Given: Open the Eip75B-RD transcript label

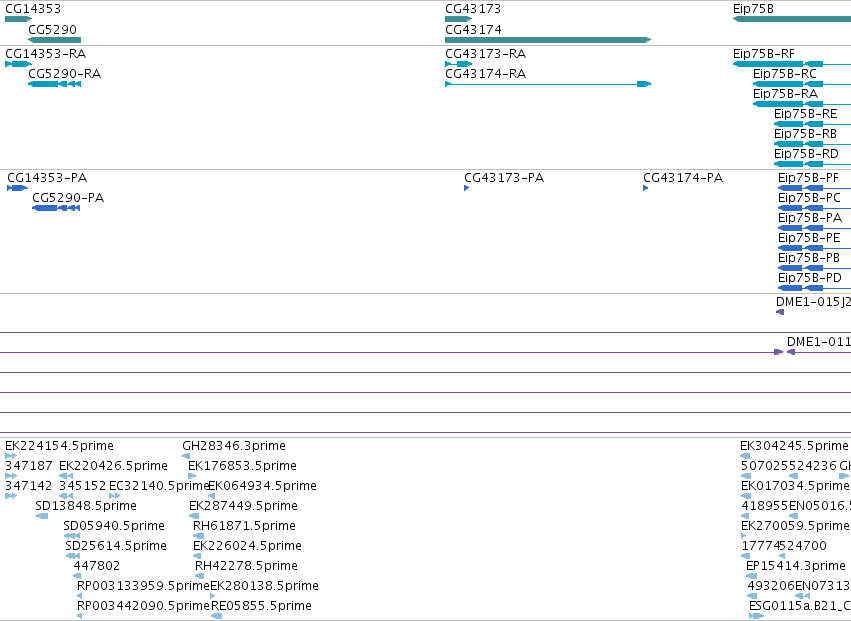Looking at the screenshot, I should point(806,154).
